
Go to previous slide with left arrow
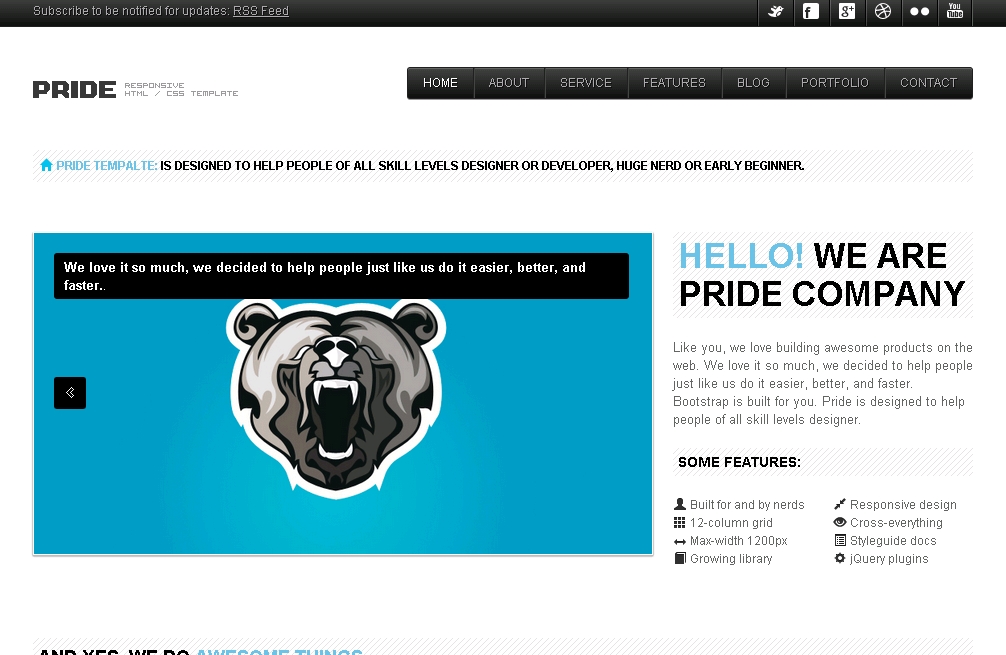[70, 393]
